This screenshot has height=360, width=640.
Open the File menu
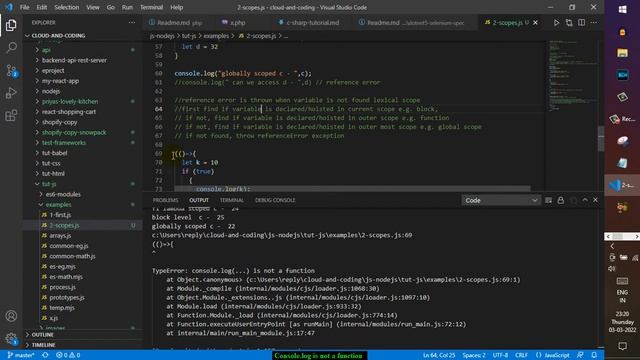click(24, 7)
